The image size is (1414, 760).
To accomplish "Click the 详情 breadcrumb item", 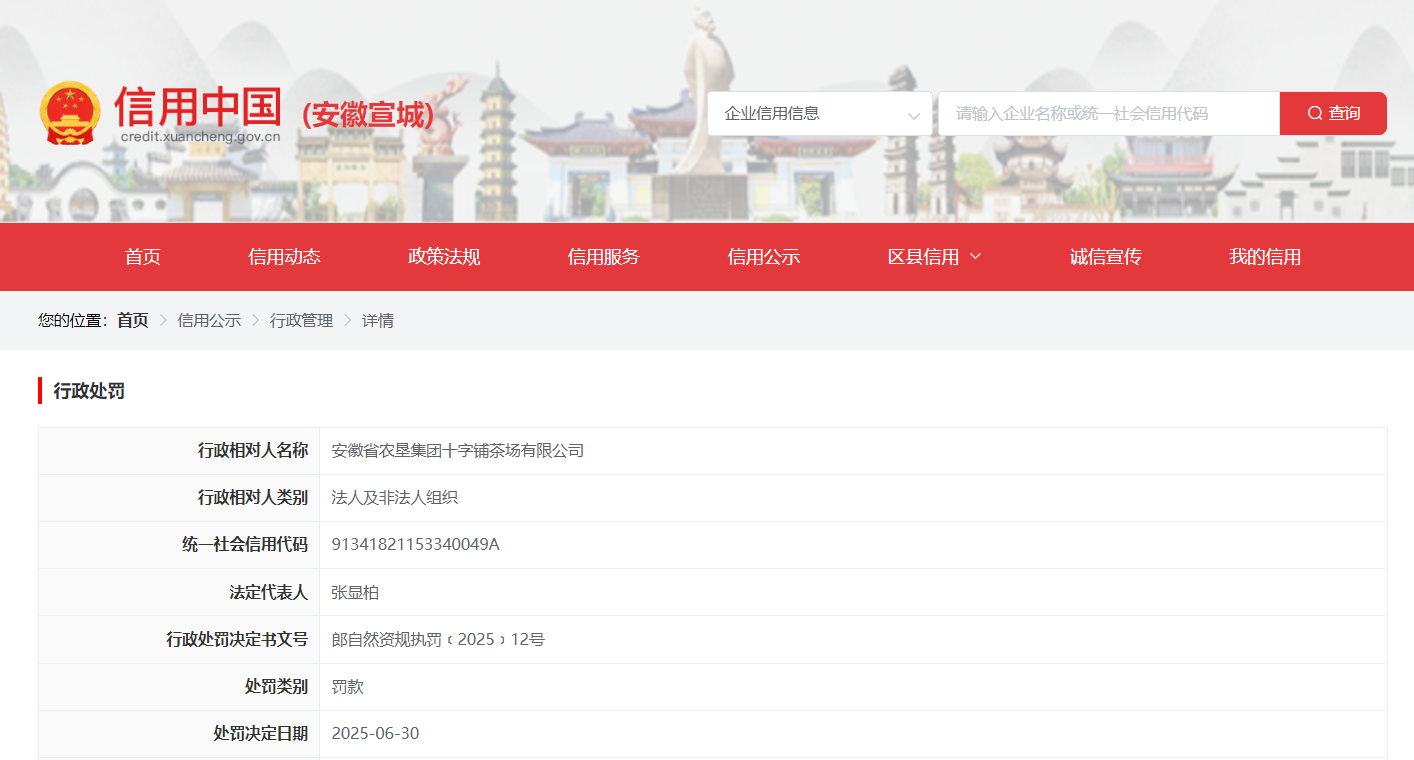I will click(378, 320).
